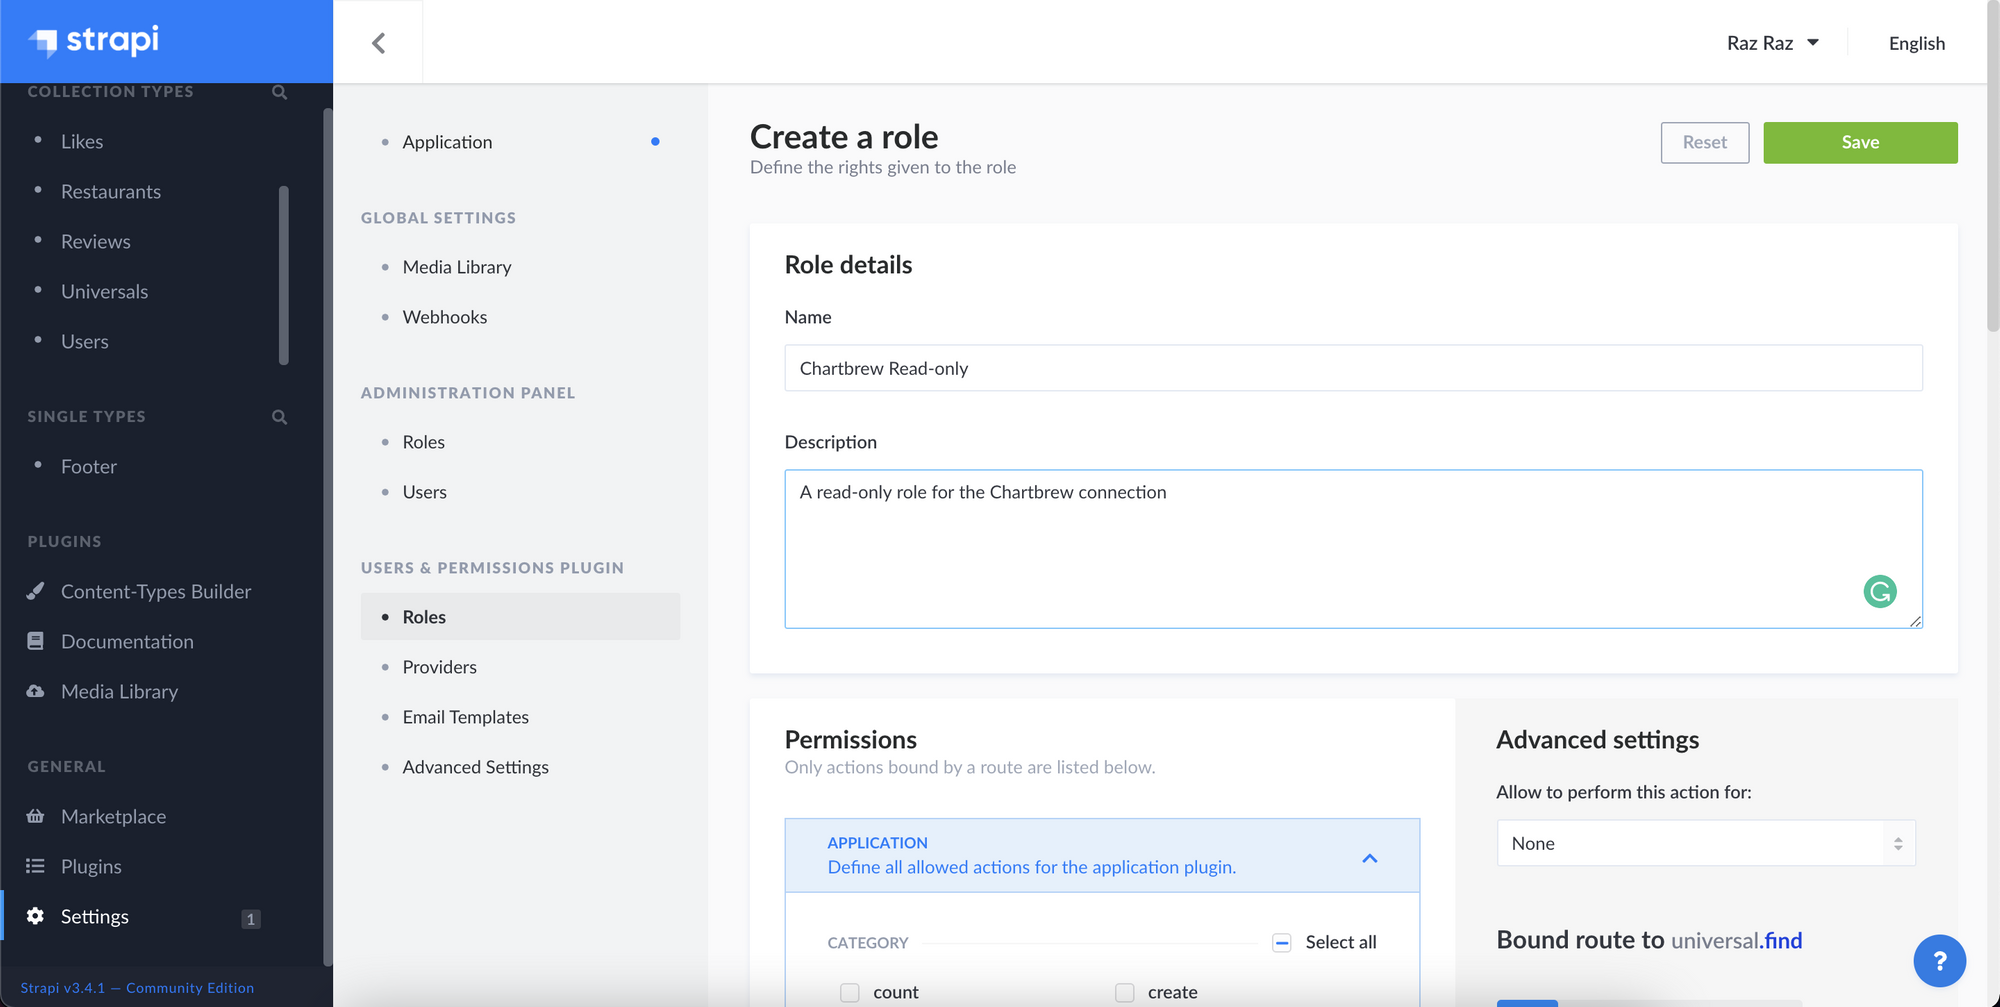Image resolution: width=2000 pixels, height=1007 pixels.
Task: Enable the create permission checkbox
Action: pyautogui.click(x=1124, y=992)
